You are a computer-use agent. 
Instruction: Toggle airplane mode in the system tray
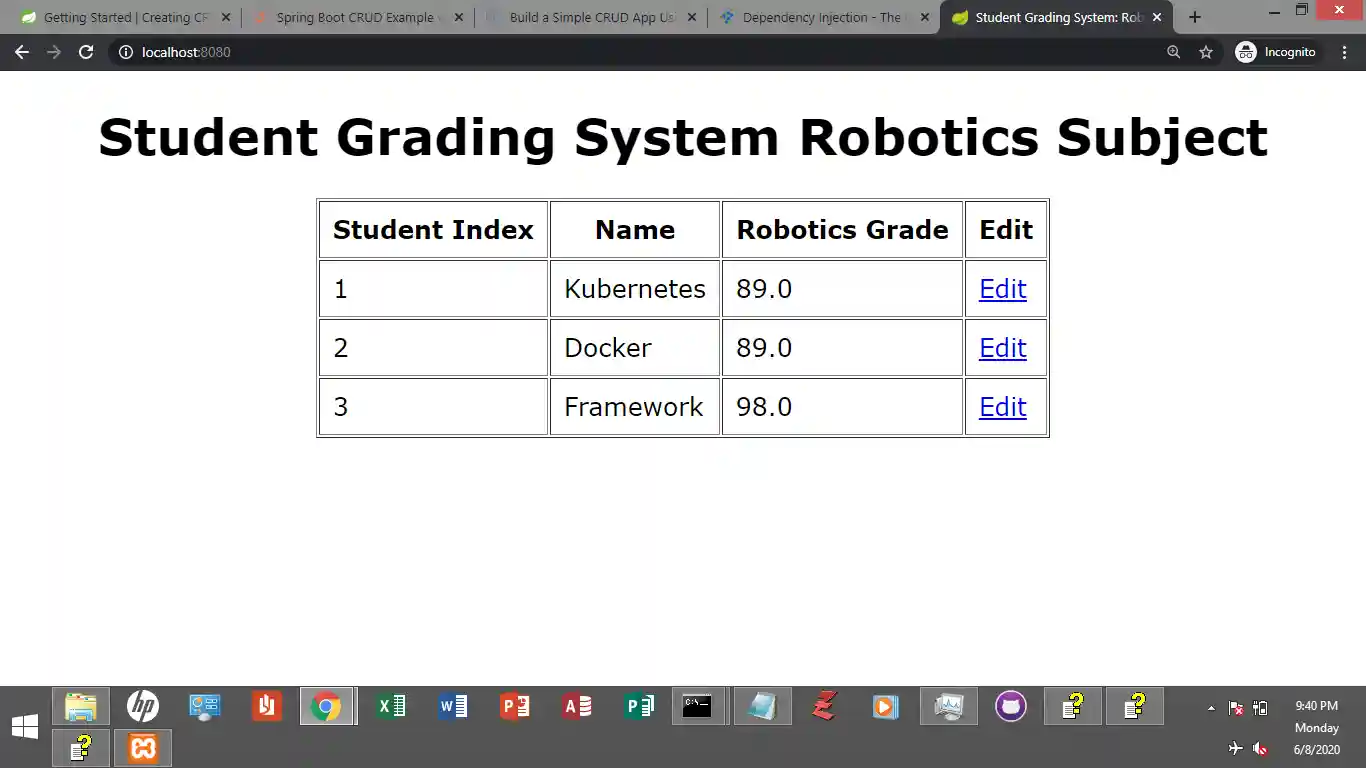click(1234, 749)
